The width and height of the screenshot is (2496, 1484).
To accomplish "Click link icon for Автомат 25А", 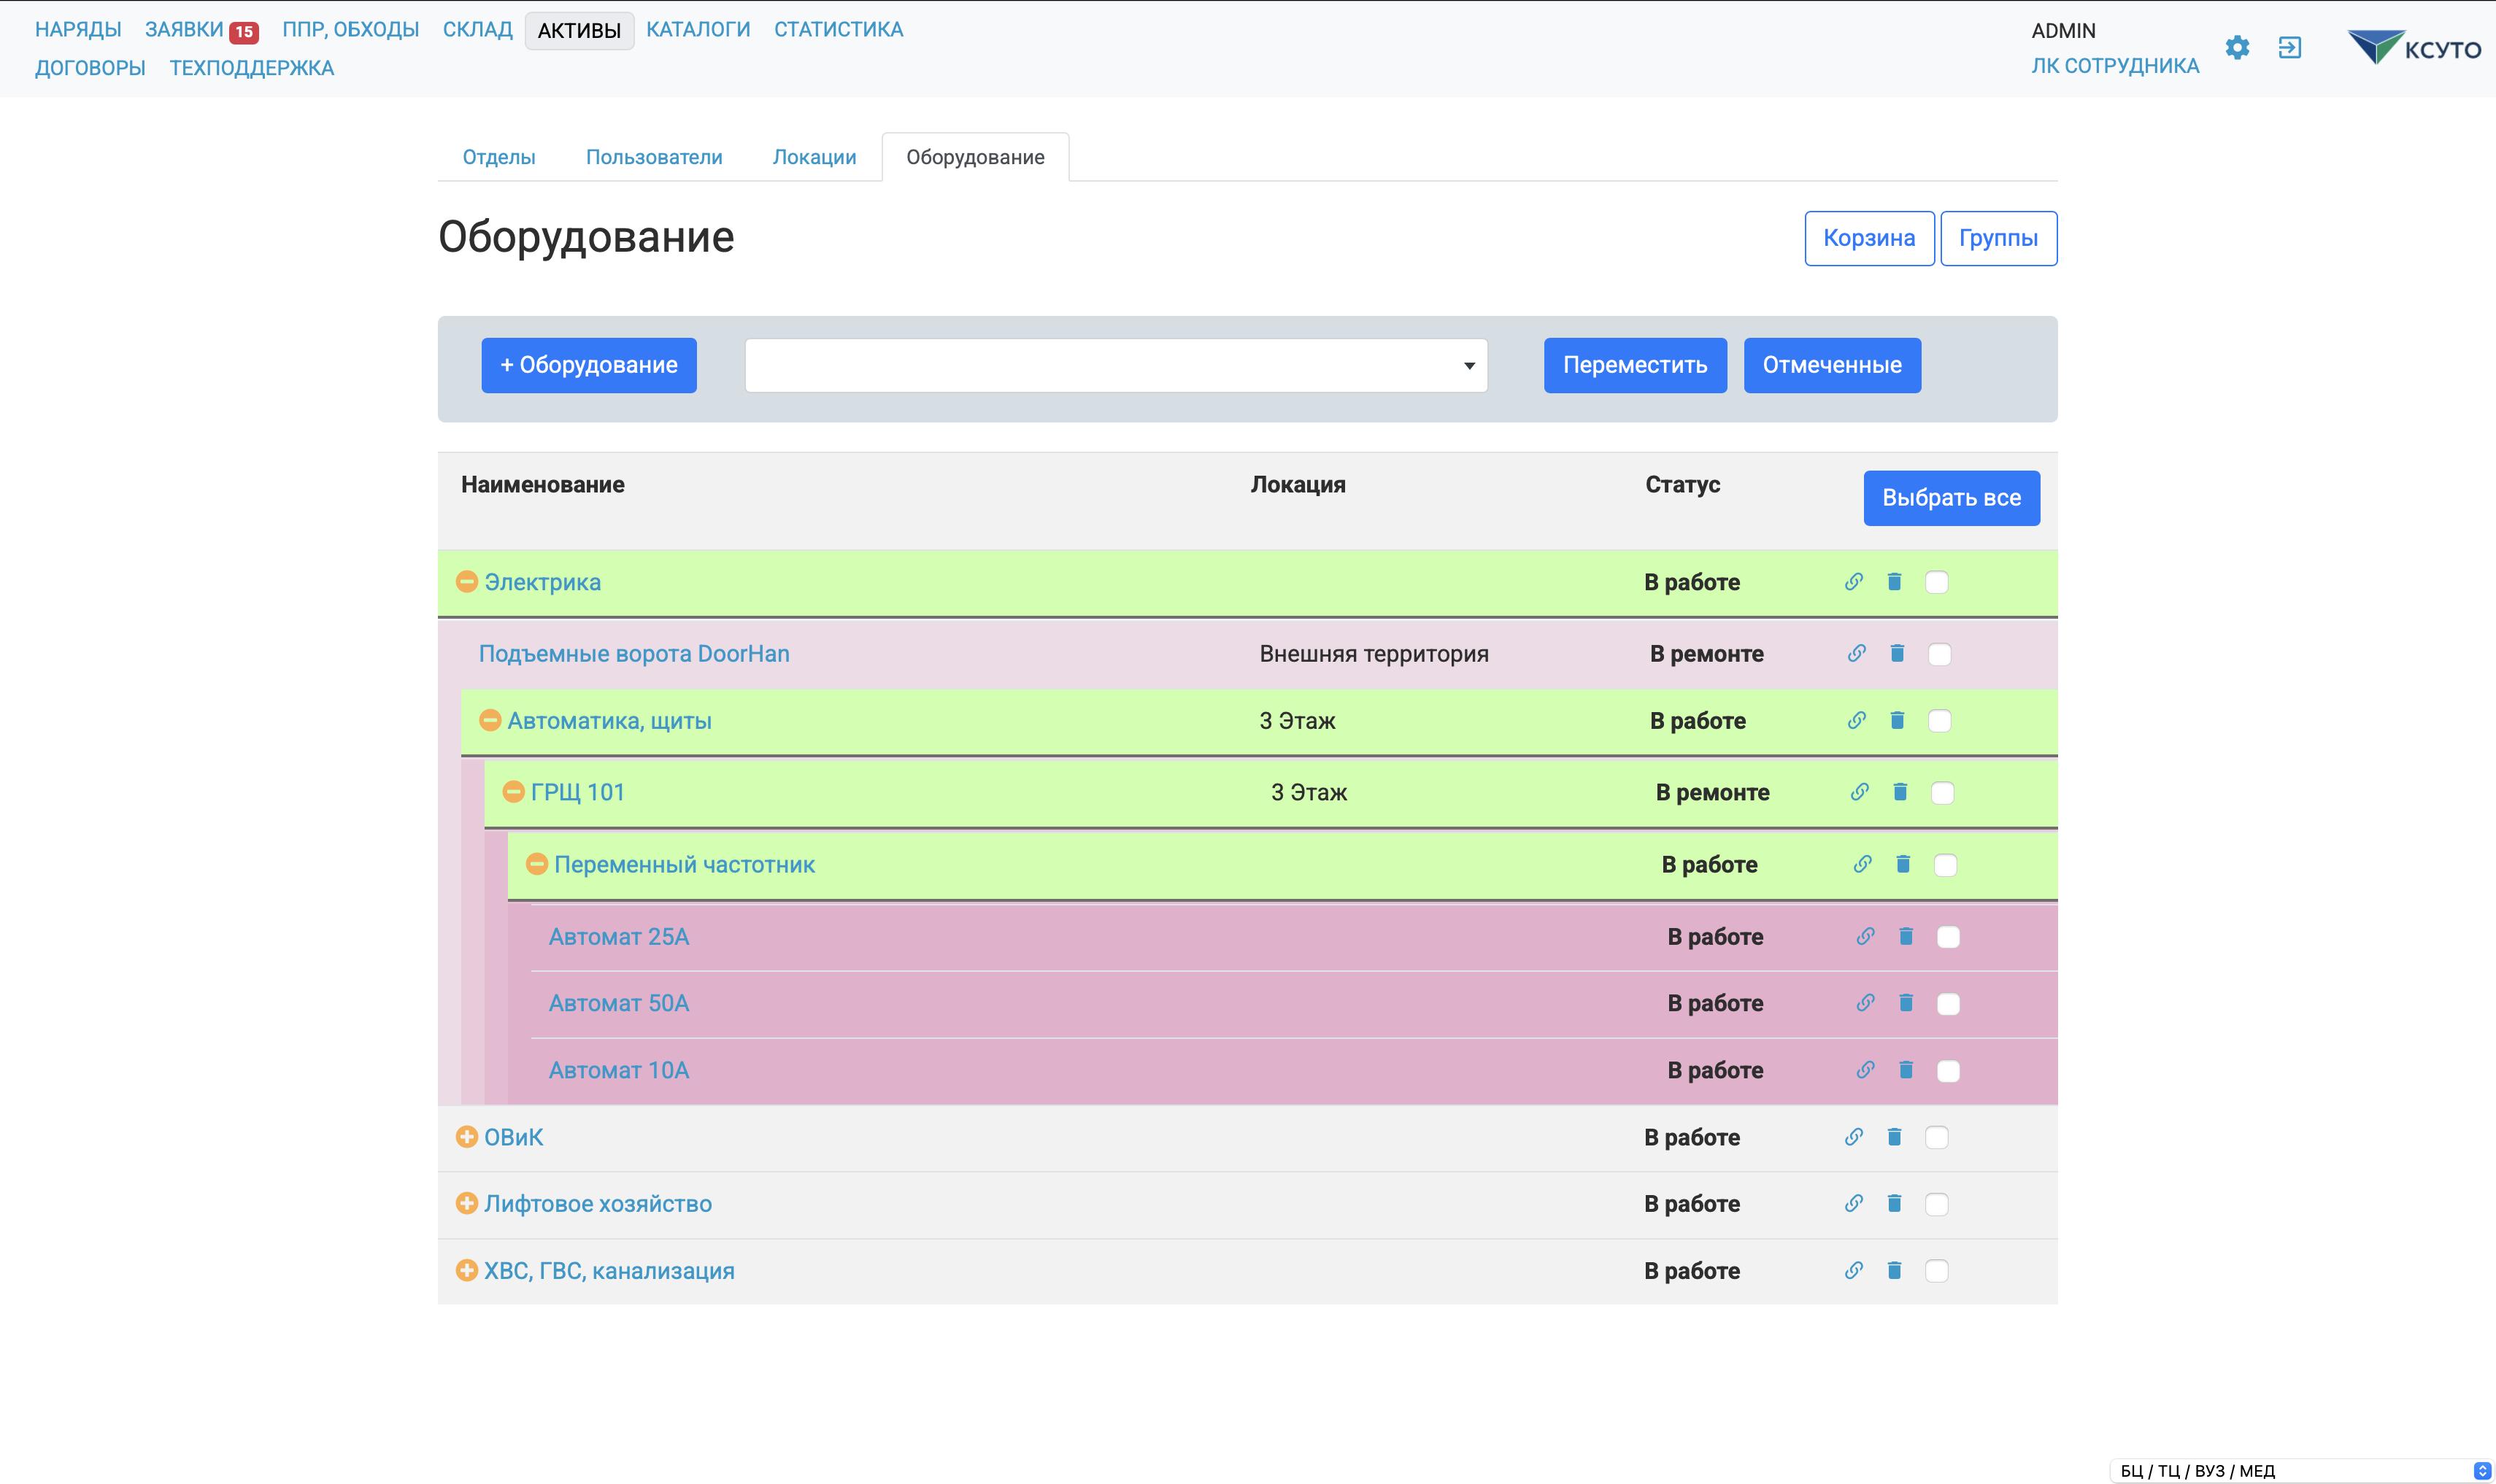I will click(1865, 937).
